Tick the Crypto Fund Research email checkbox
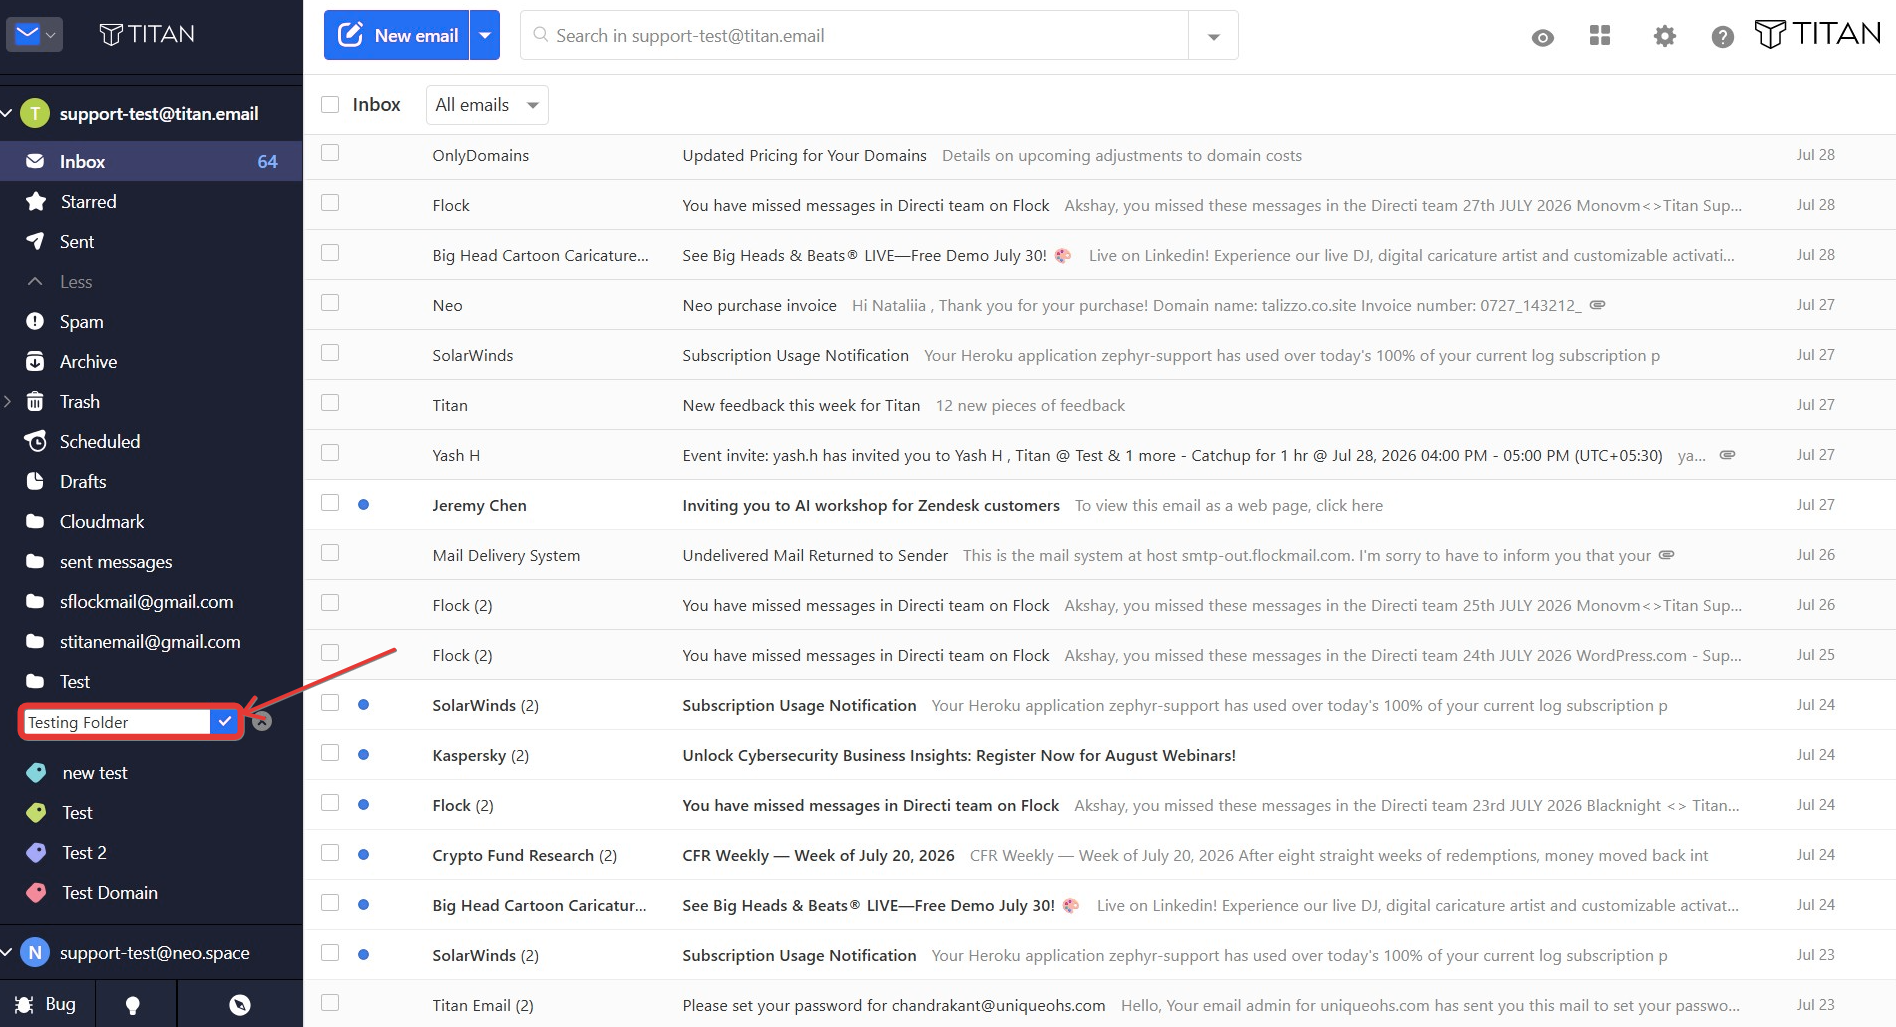Screen dimensions: 1896x1027 coord(330,853)
